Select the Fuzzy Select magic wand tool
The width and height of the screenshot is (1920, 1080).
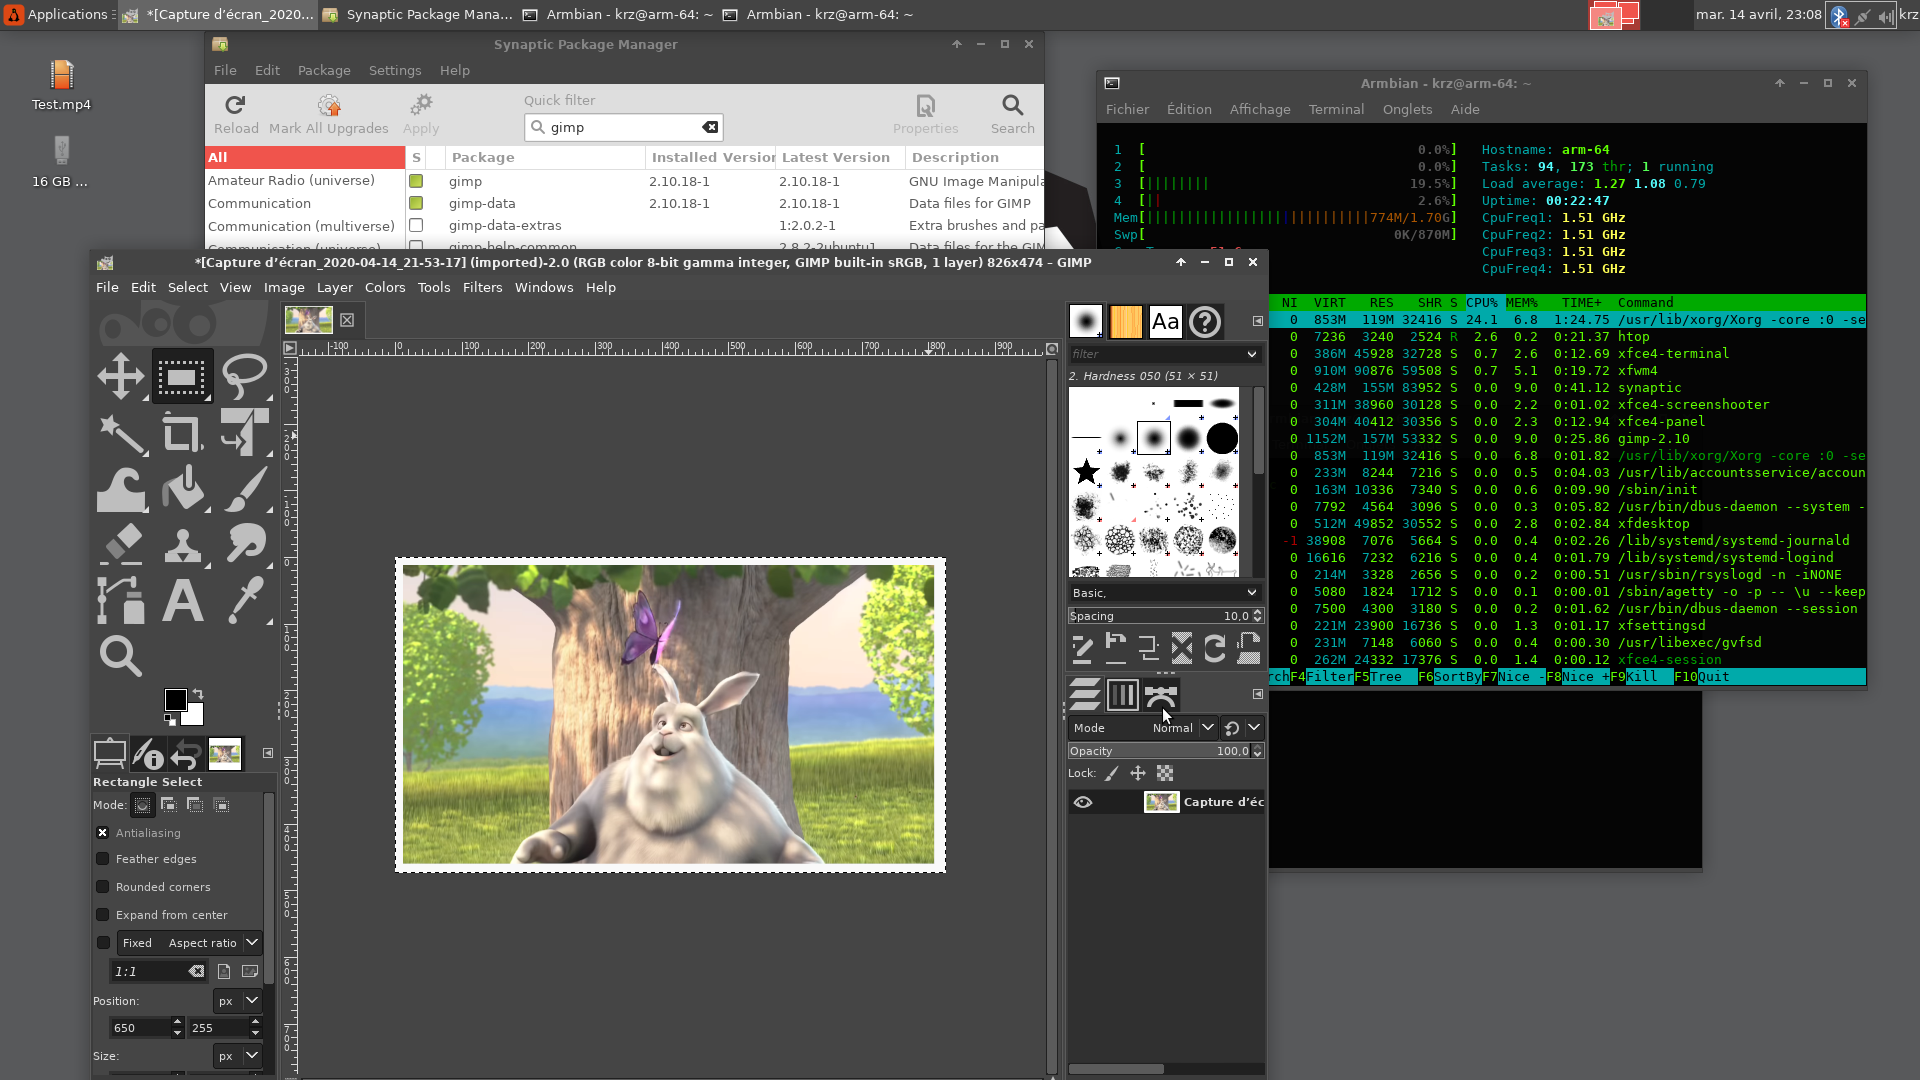click(121, 433)
